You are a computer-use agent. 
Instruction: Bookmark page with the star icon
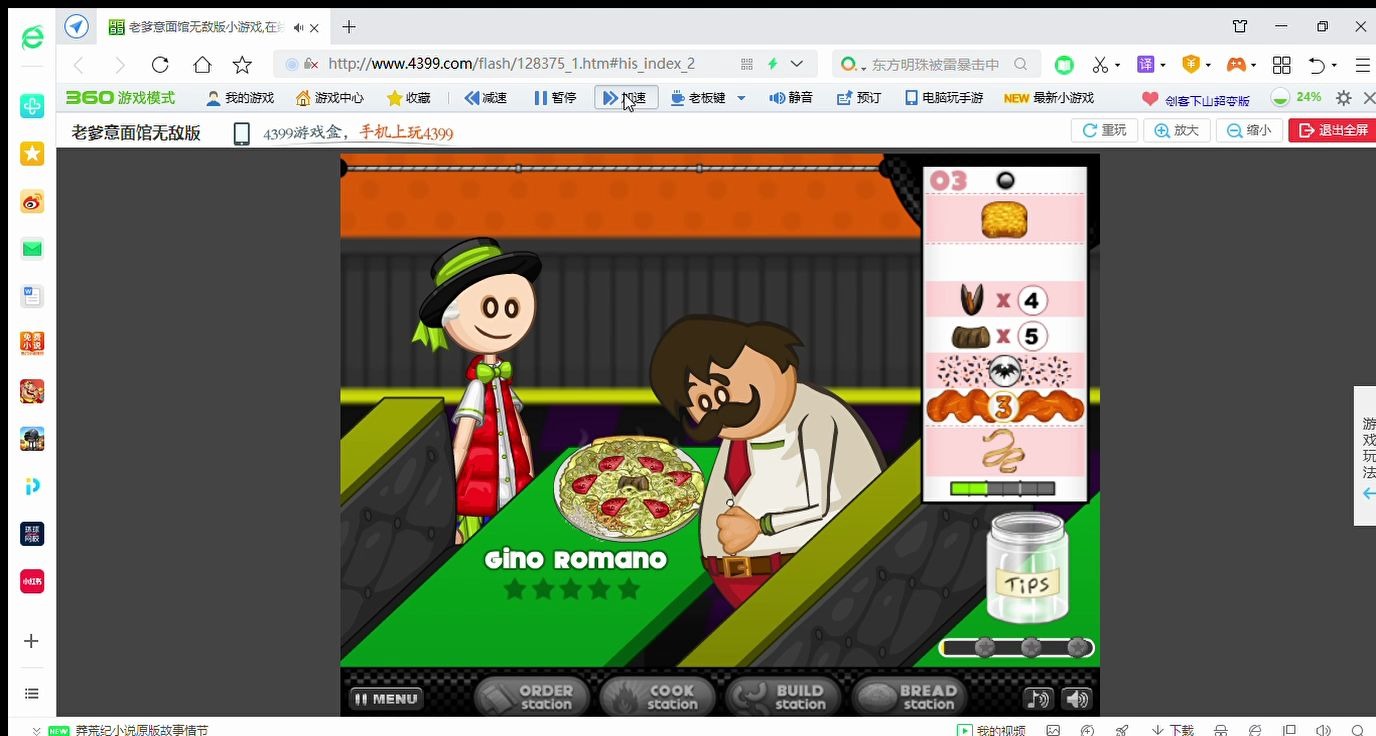pyautogui.click(x=242, y=65)
